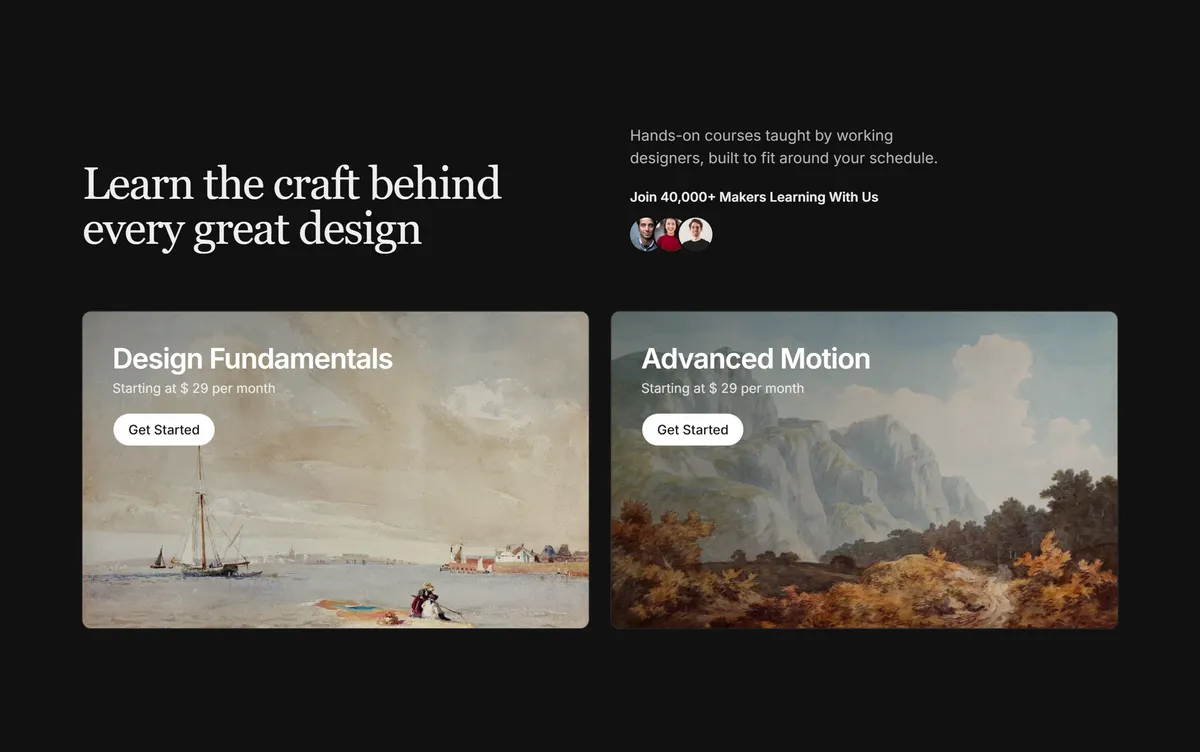Open the Design Fundamentals card title
Image resolution: width=1200 pixels, height=752 pixels.
[253, 358]
